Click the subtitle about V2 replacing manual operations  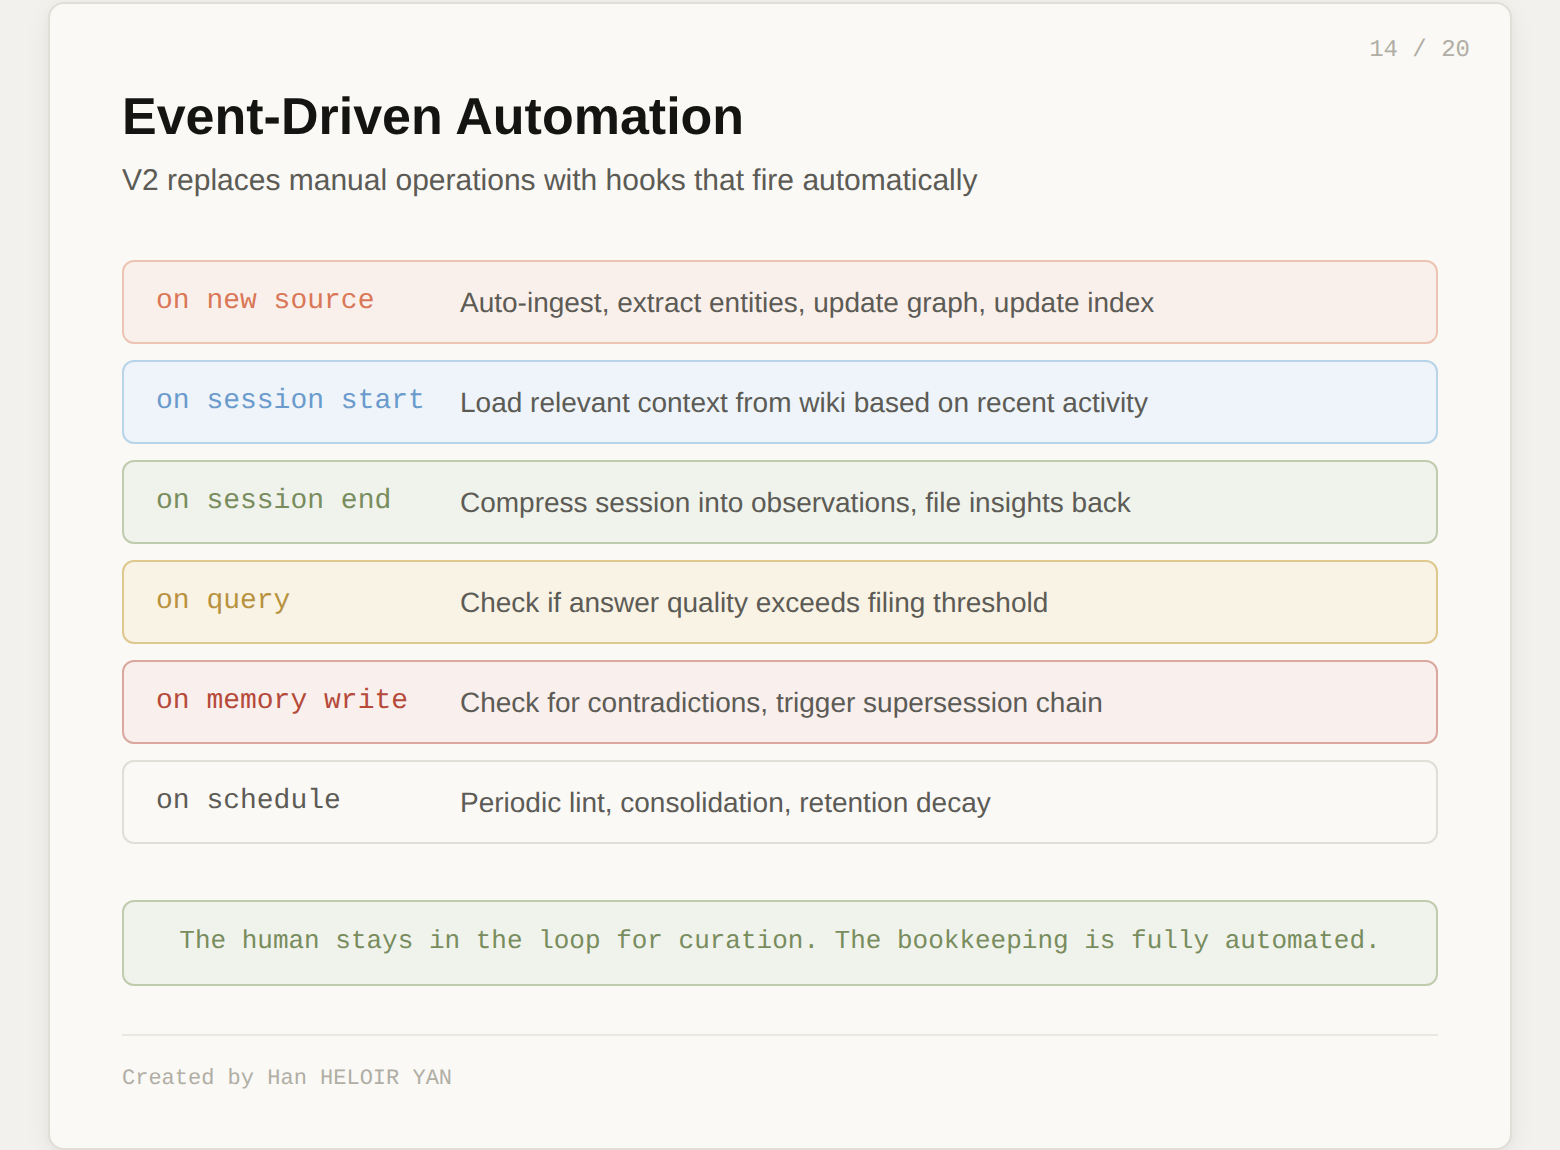point(549,180)
